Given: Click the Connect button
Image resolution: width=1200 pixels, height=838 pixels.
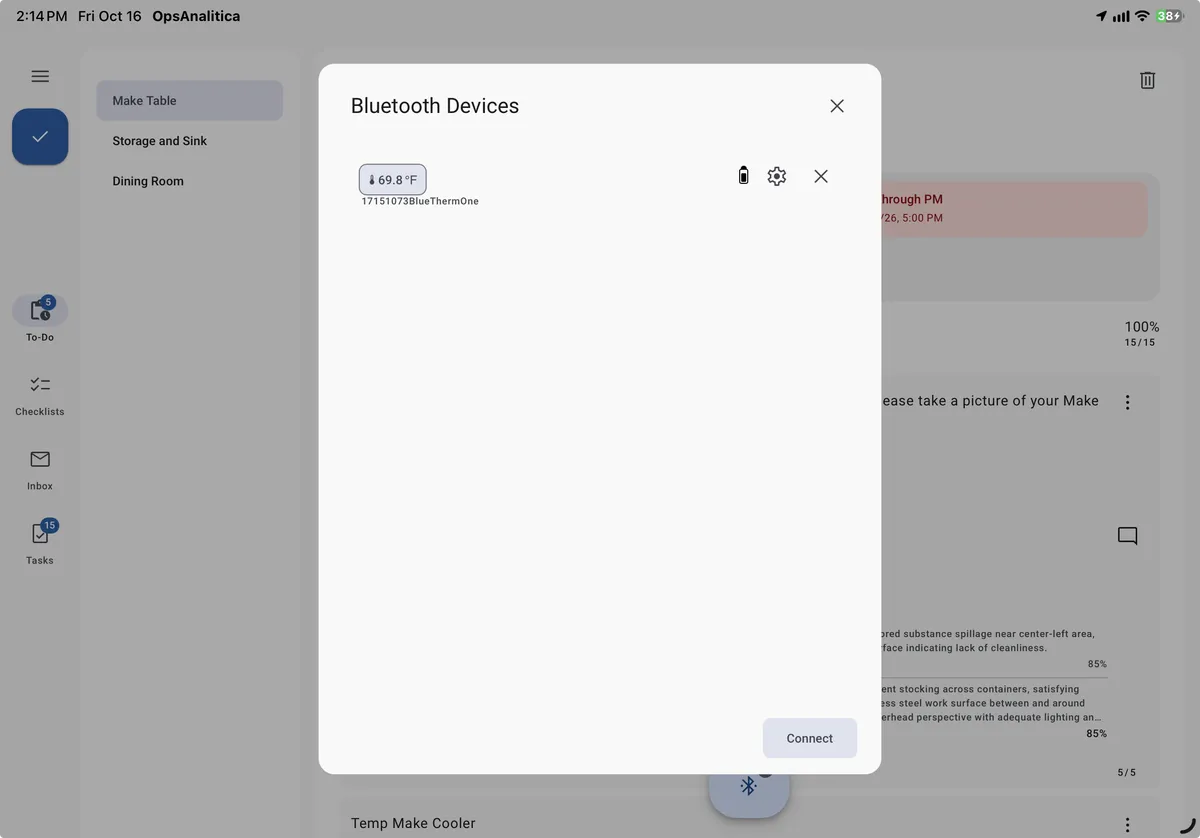Looking at the screenshot, I should (810, 738).
